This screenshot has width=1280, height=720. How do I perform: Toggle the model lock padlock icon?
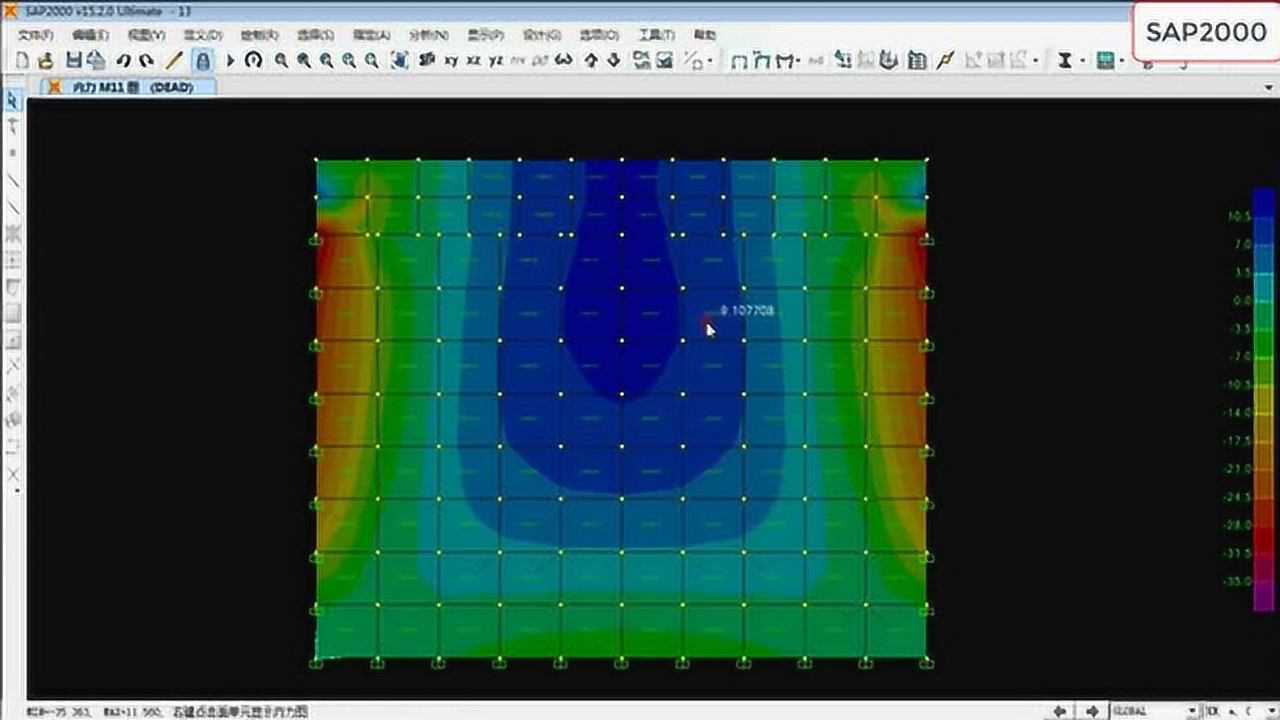pos(202,60)
